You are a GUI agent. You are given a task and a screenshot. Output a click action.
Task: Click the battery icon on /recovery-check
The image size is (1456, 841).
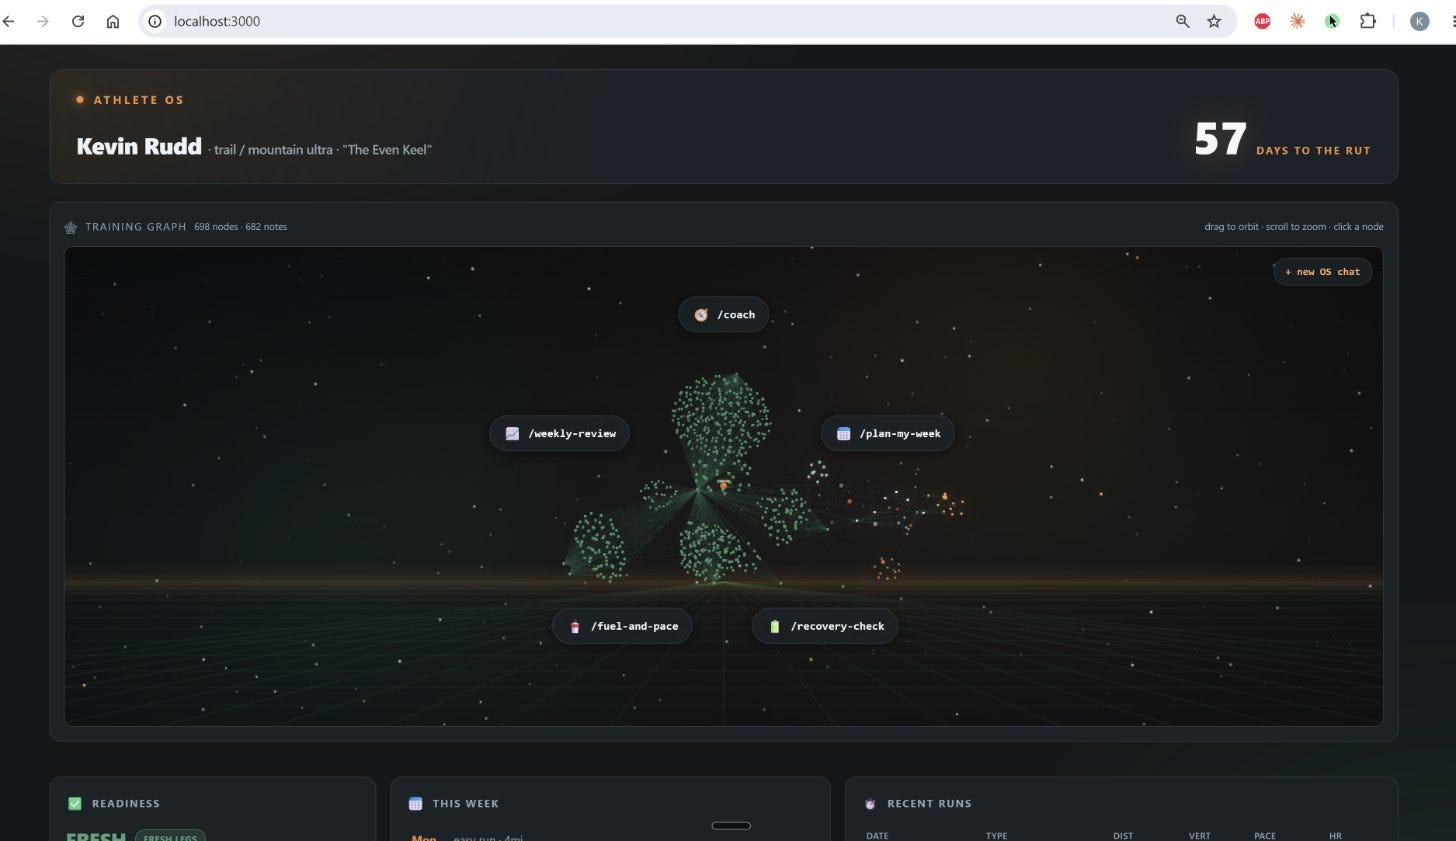[x=774, y=626]
